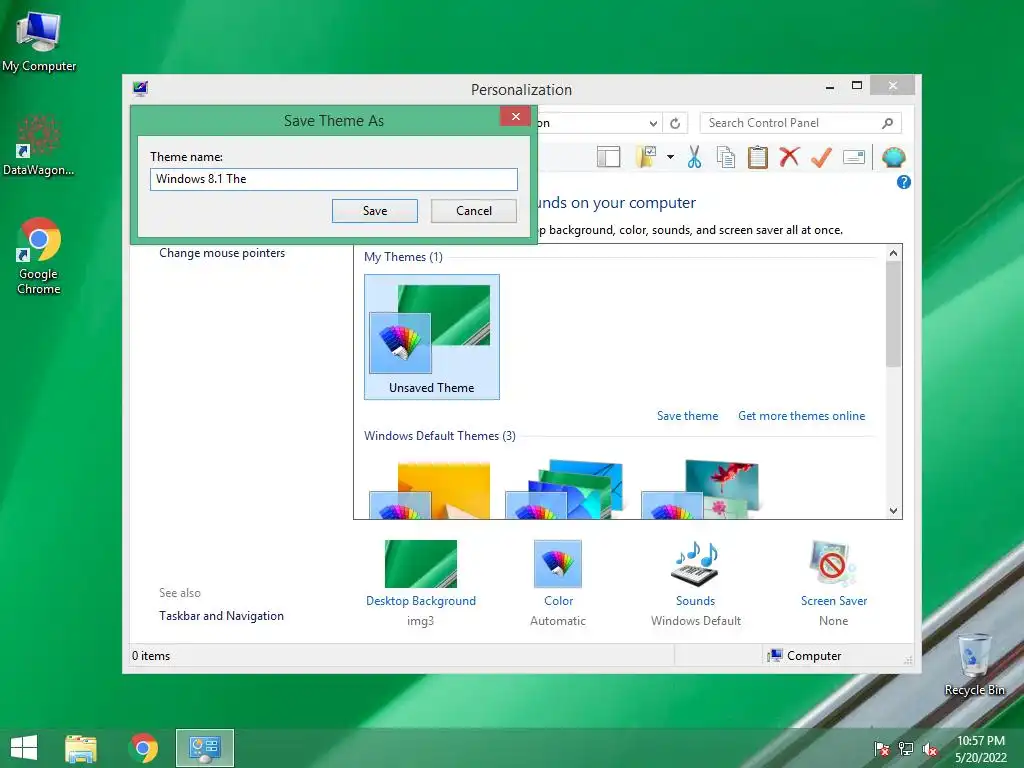Click the Refresh address bar button

675,123
